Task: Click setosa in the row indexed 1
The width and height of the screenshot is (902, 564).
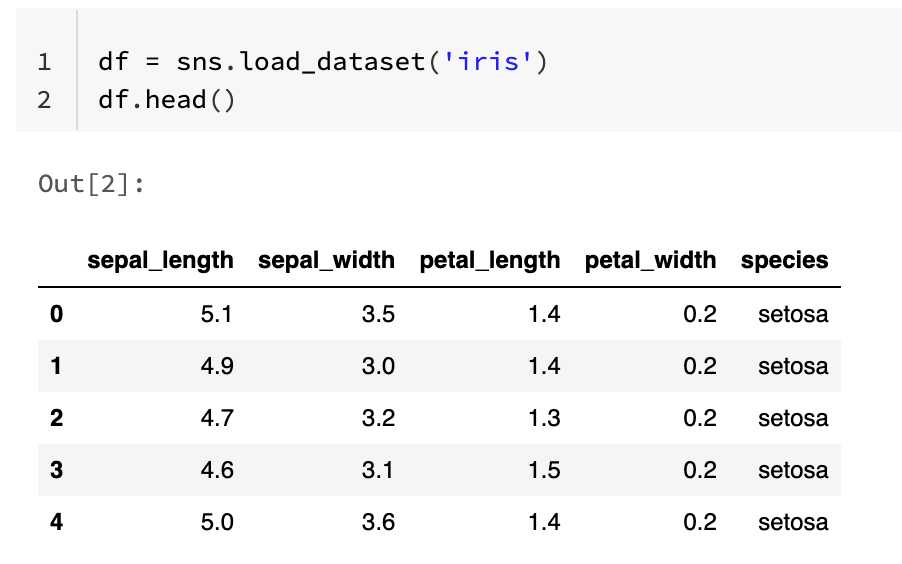Action: click(x=793, y=366)
